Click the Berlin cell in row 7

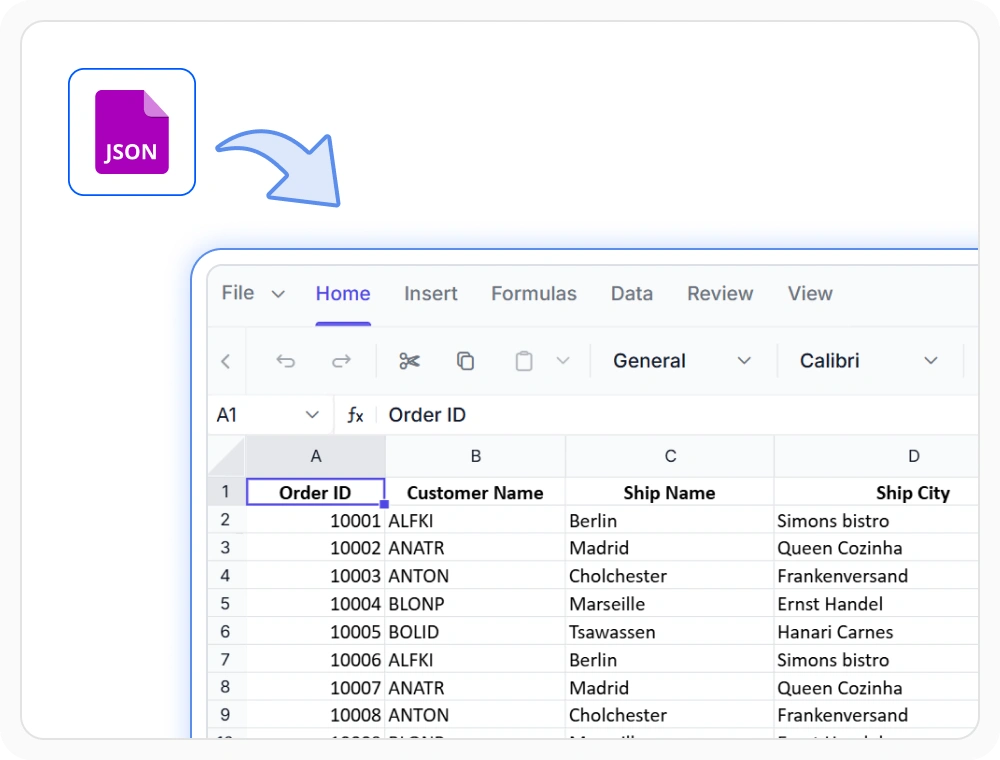click(670, 660)
